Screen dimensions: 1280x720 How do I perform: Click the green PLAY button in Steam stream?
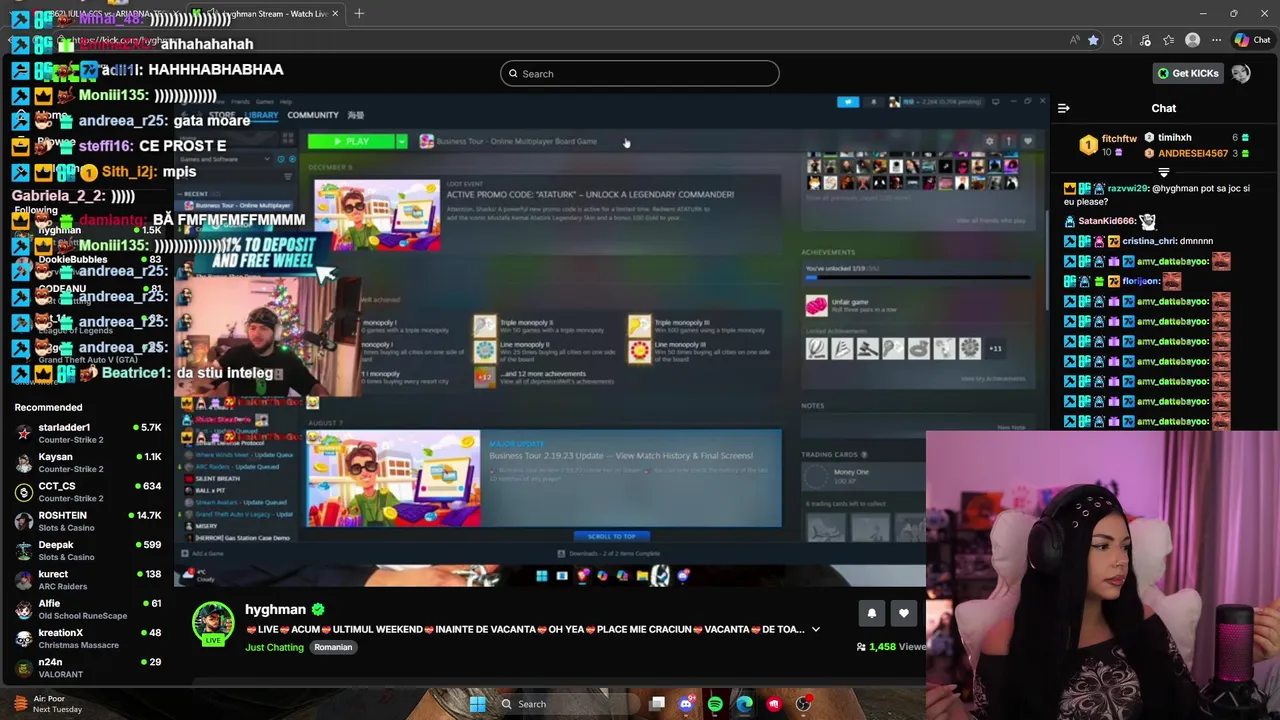[351, 141]
